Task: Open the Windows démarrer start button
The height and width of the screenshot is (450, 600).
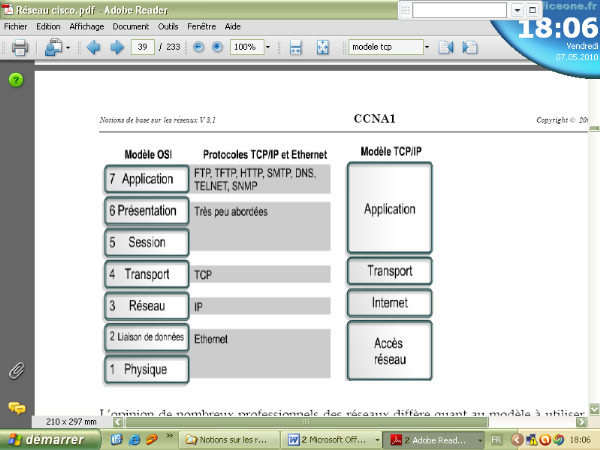Action: (x=50, y=440)
